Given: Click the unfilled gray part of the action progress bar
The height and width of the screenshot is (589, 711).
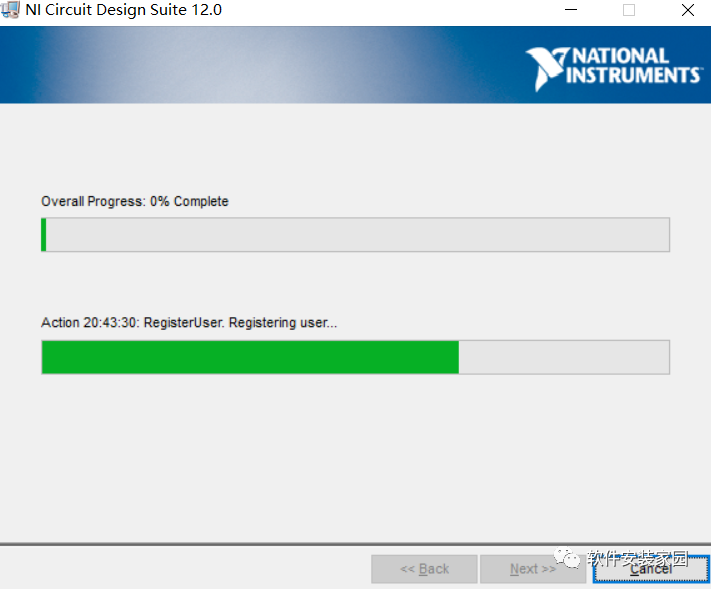Looking at the screenshot, I should [x=563, y=357].
